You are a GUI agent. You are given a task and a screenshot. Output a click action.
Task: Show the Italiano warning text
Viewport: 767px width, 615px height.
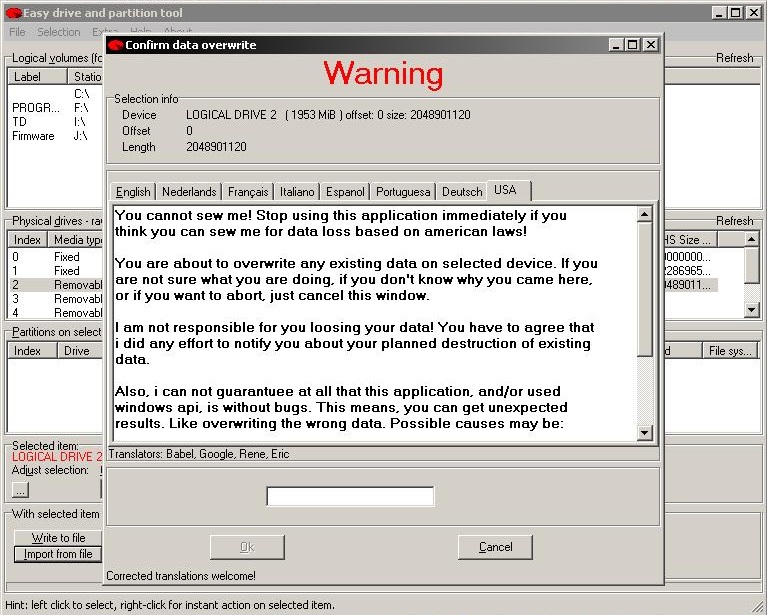pyautogui.click(x=297, y=192)
